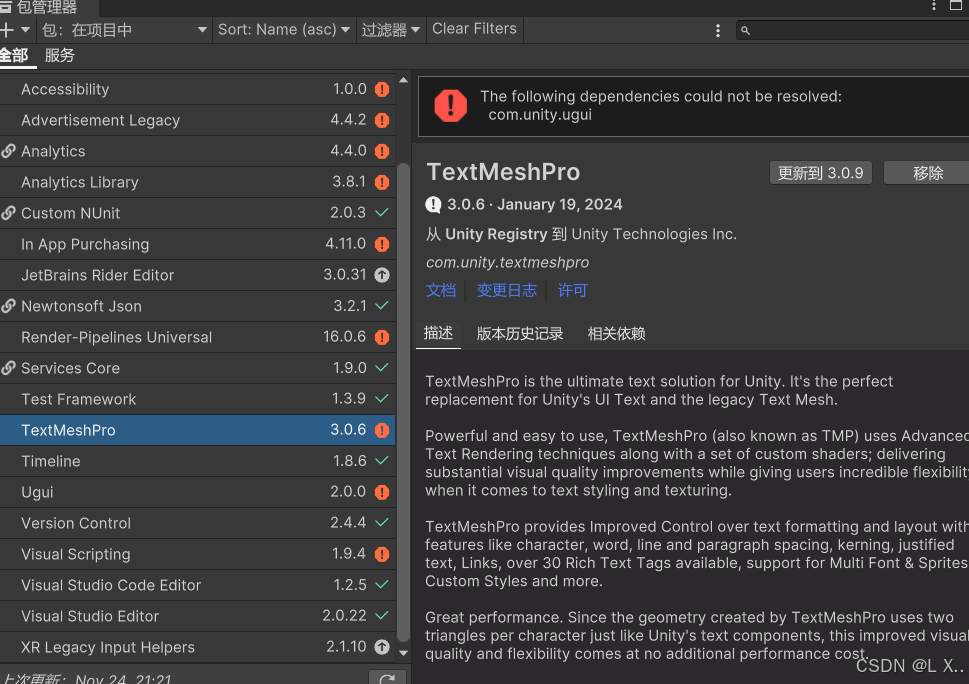The height and width of the screenshot is (684, 969).
Task: Click the com.unity.textmeshpro package identifier text
Action: (507, 263)
